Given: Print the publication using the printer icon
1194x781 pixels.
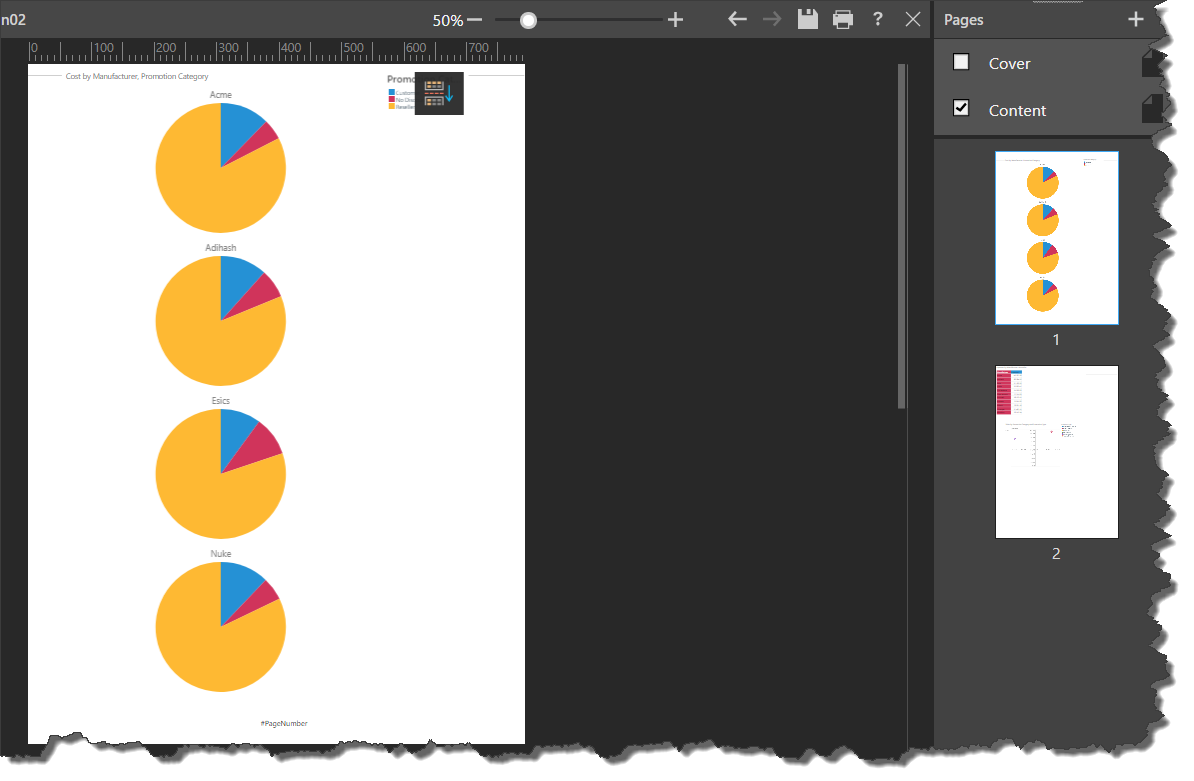Looking at the screenshot, I should (x=843, y=19).
